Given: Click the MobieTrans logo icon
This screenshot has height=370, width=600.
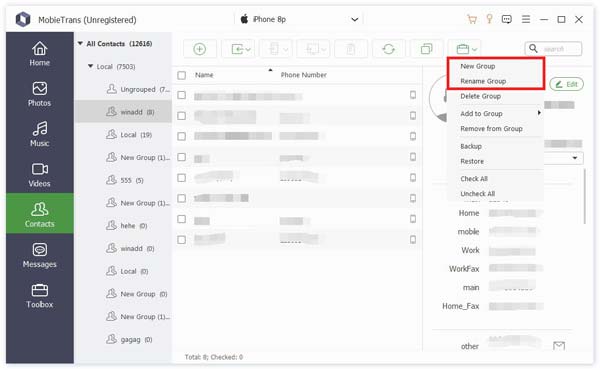Looking at the screenshot, I should coord(23,19).
